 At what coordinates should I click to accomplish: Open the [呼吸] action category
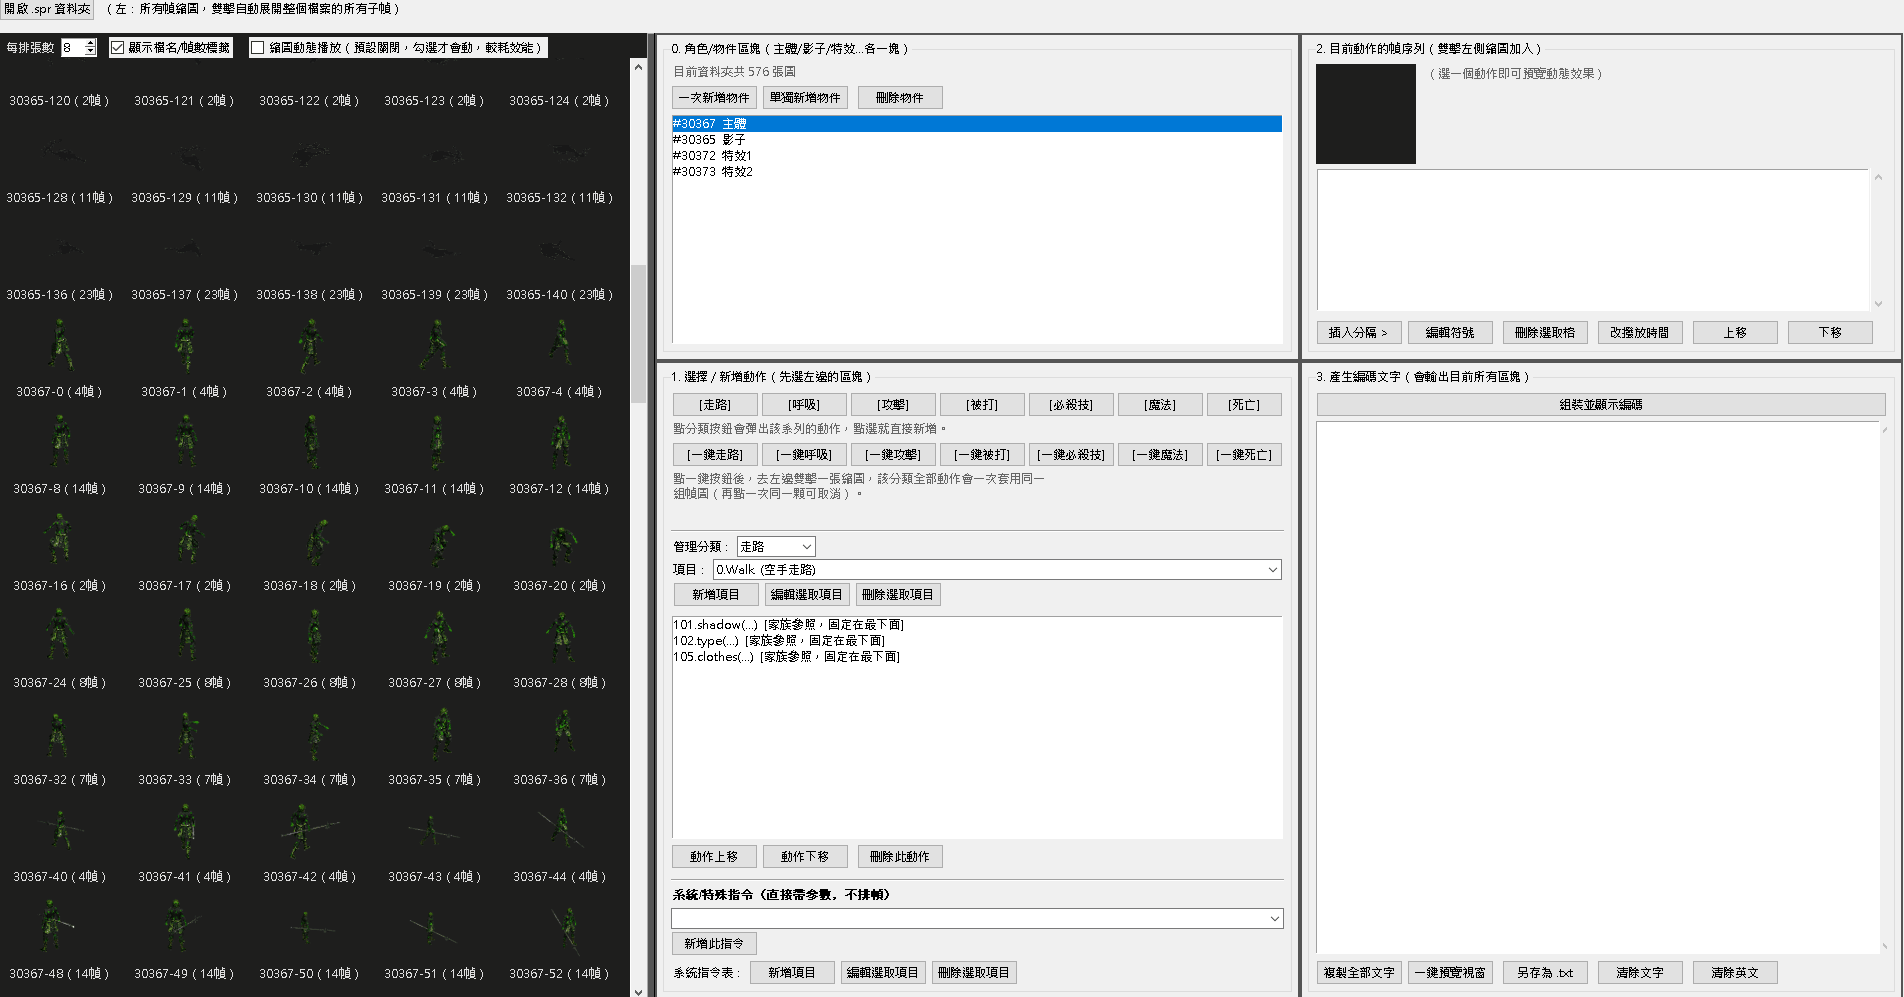(x=803, y=404)
